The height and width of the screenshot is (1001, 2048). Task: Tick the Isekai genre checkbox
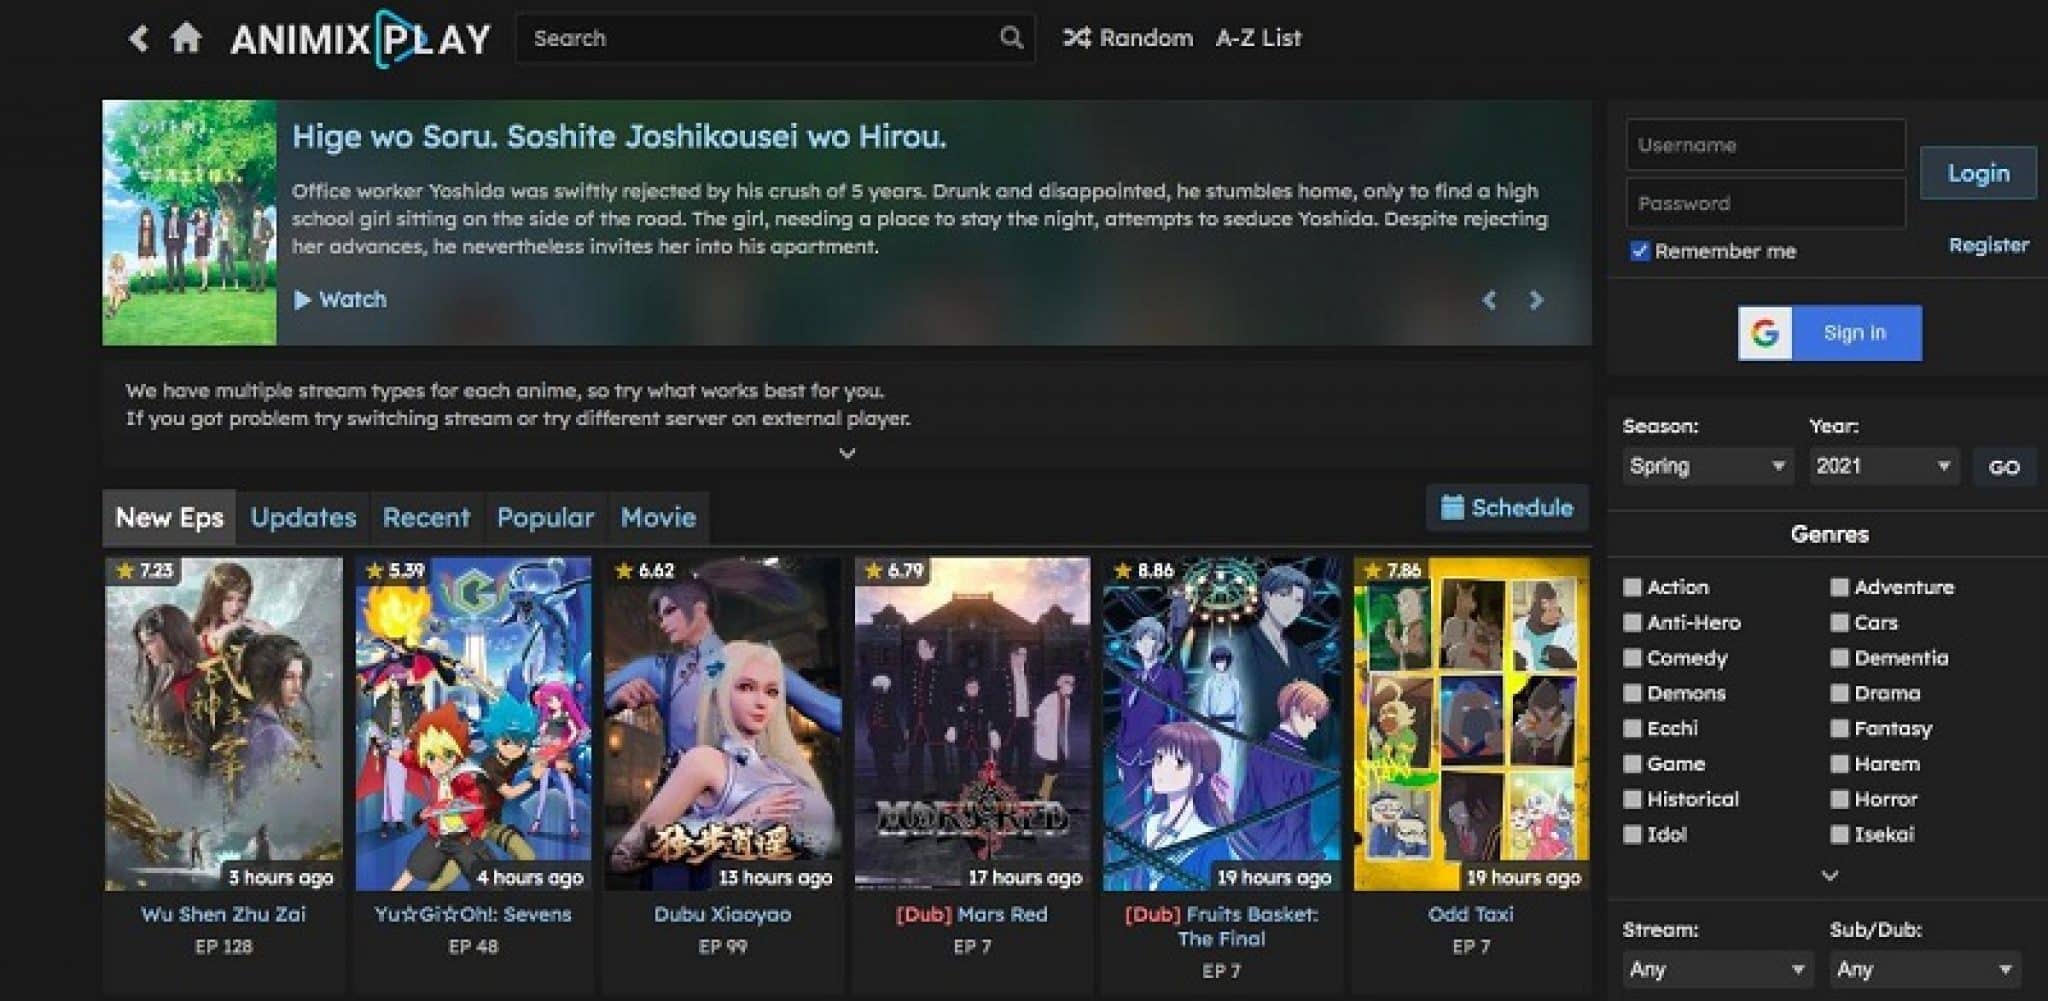click(1839, 834)
